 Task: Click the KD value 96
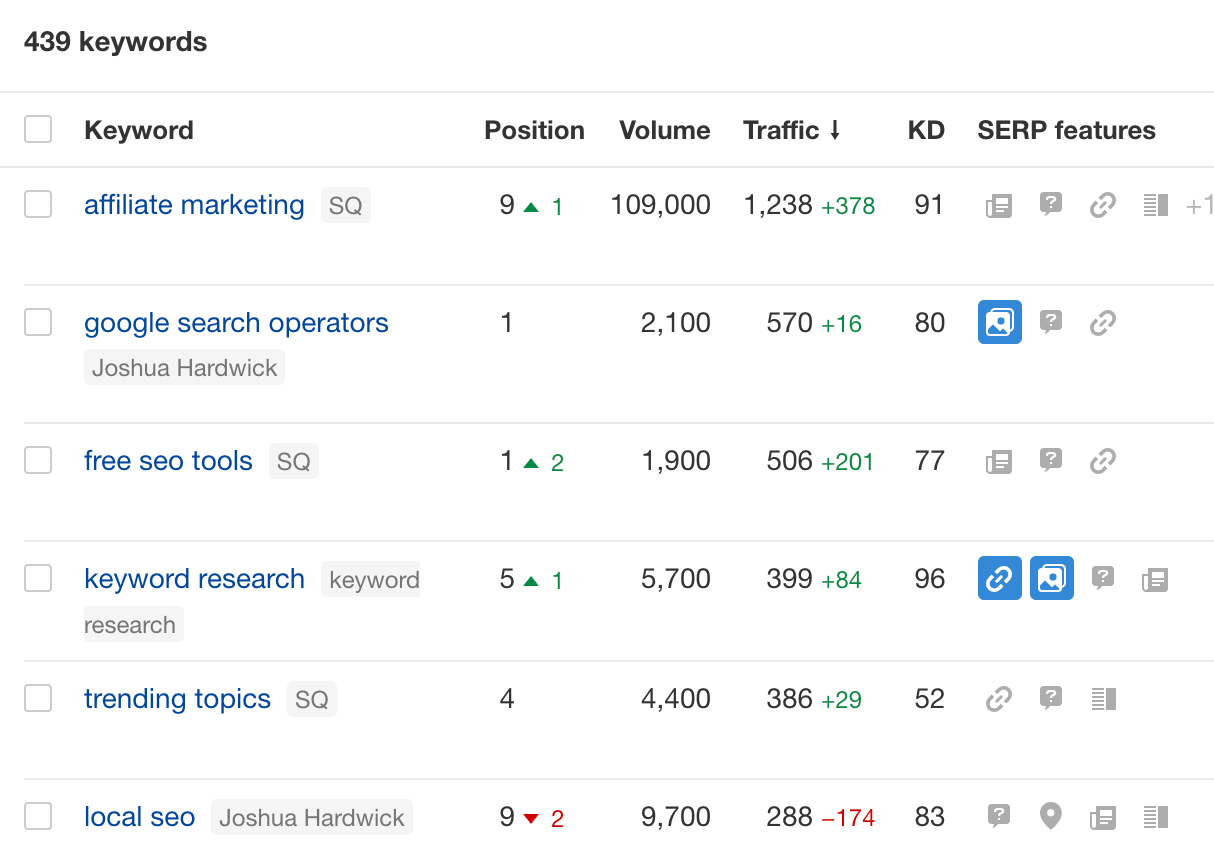click(930, 579)
